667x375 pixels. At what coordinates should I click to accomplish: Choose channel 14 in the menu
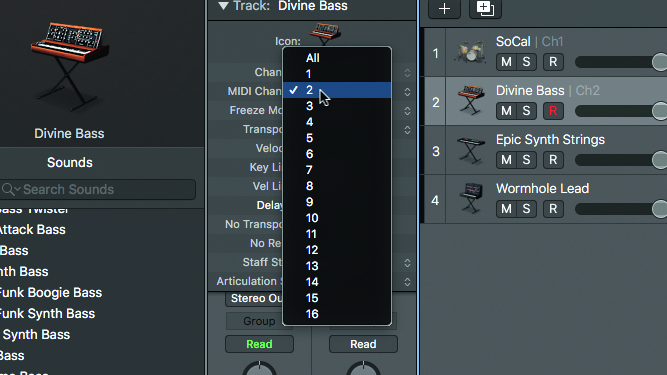click(337, 282)
